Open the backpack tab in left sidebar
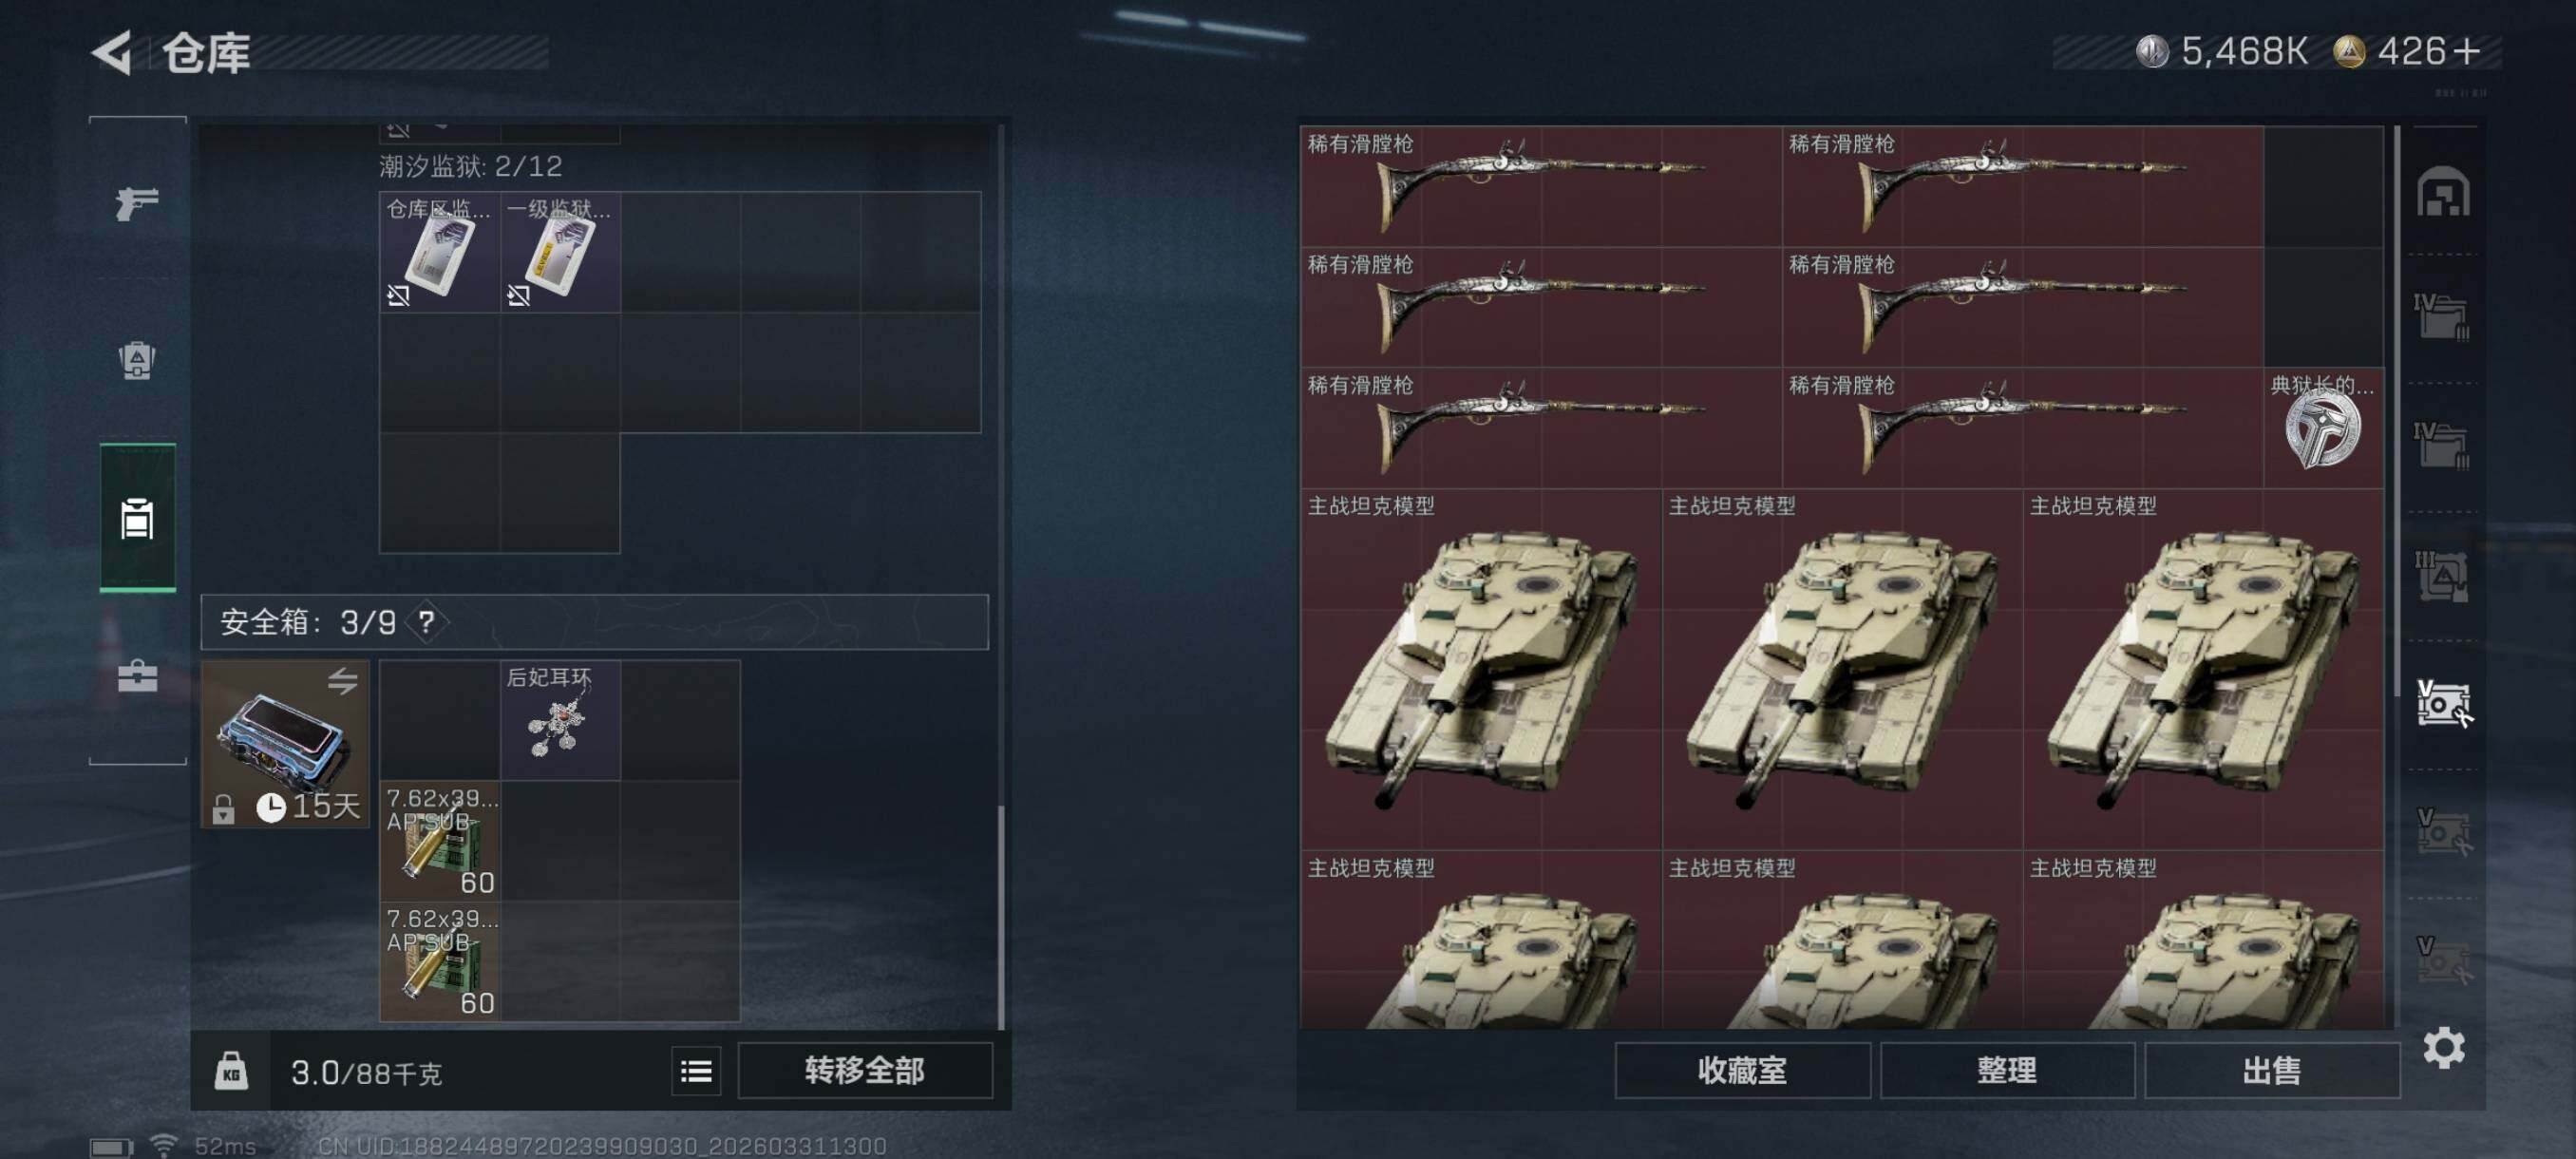 click(x=137, y=360)
